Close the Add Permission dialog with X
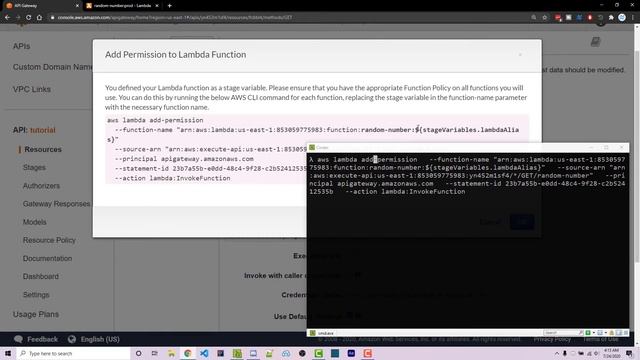 pos(520,55)
